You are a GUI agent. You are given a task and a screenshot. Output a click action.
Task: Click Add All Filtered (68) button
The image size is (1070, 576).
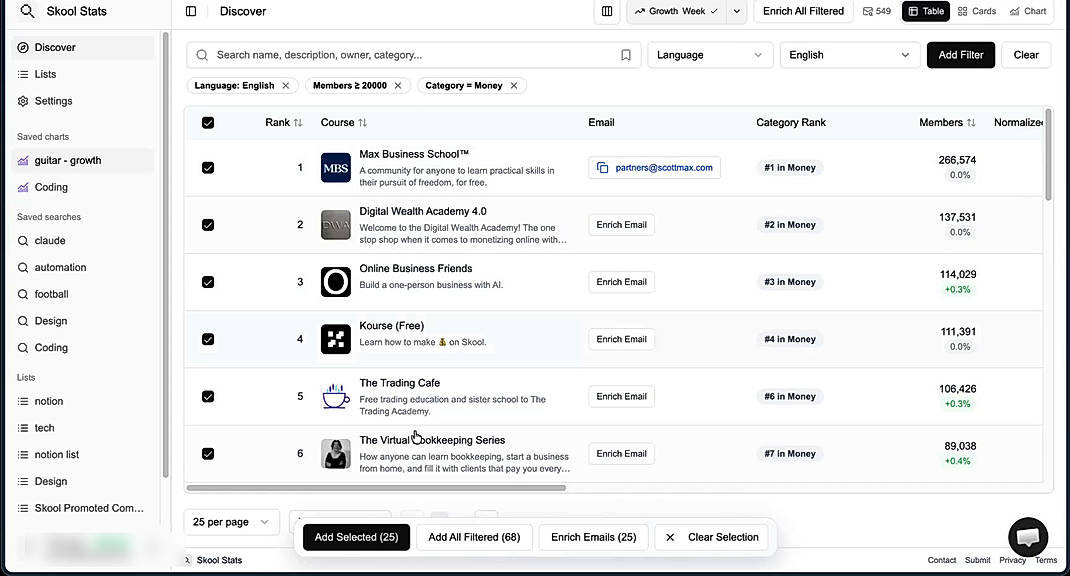point(474,537)
